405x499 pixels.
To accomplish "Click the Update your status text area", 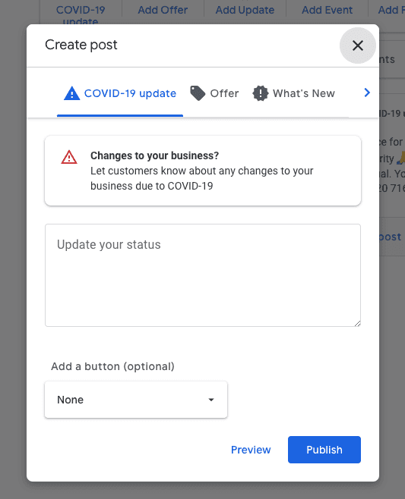I will coord(203,275).
